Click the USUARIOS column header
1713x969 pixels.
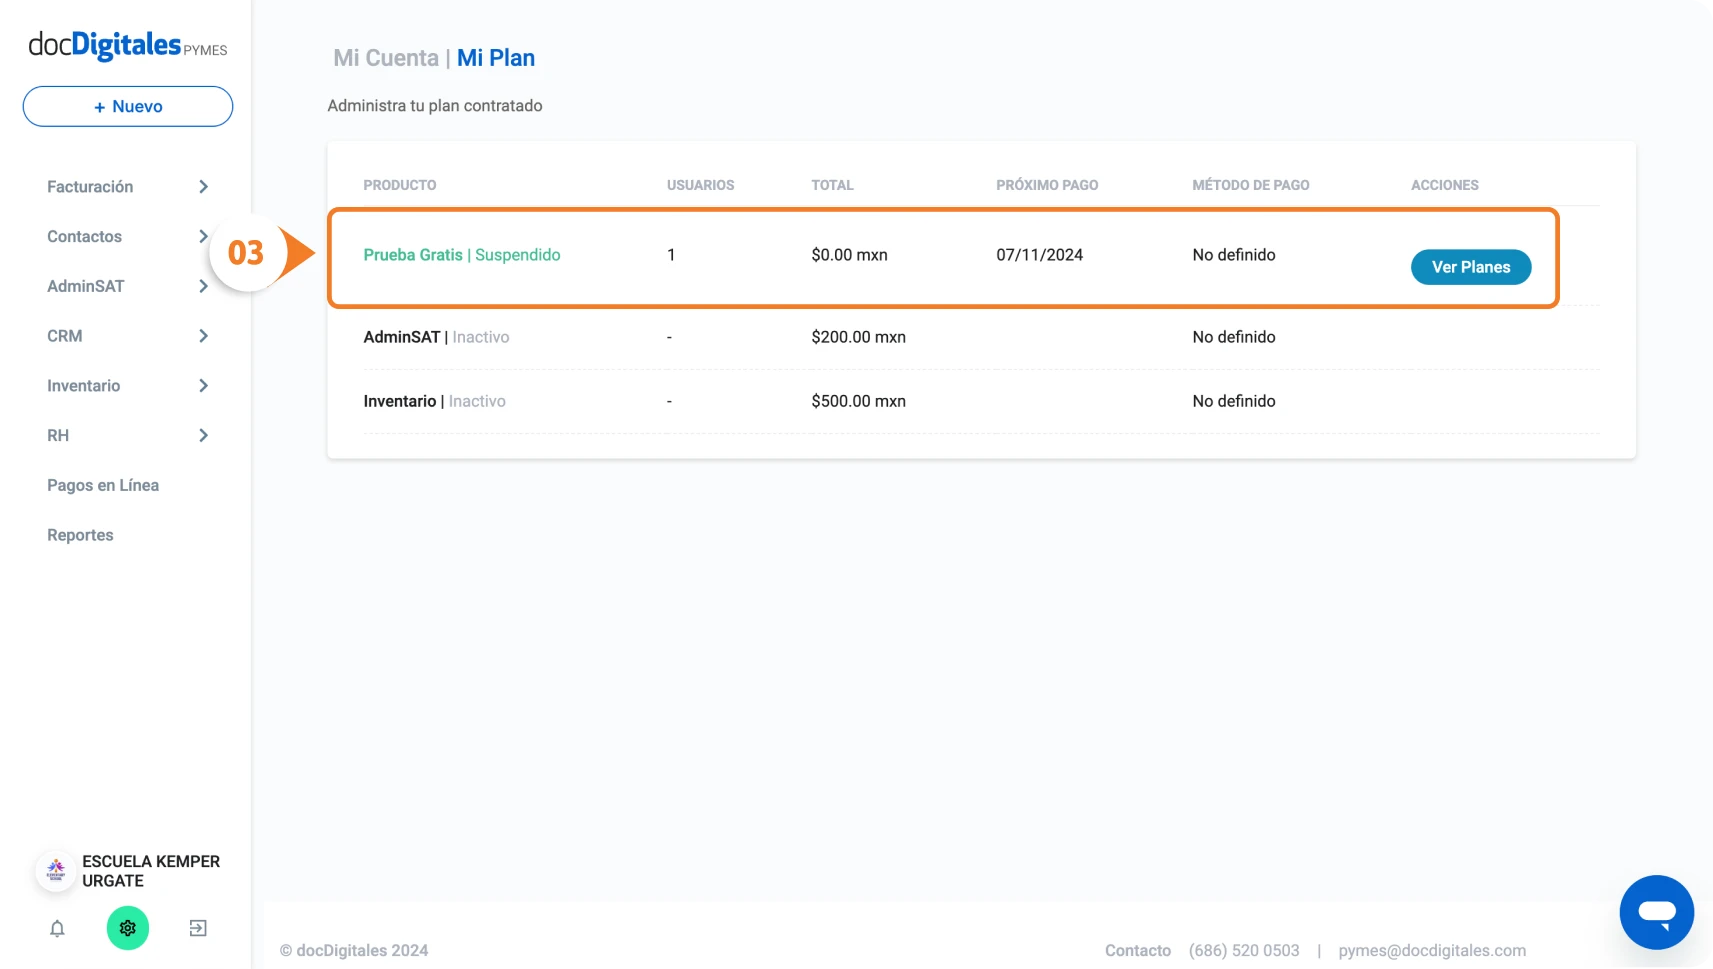[x=701, y=185]
